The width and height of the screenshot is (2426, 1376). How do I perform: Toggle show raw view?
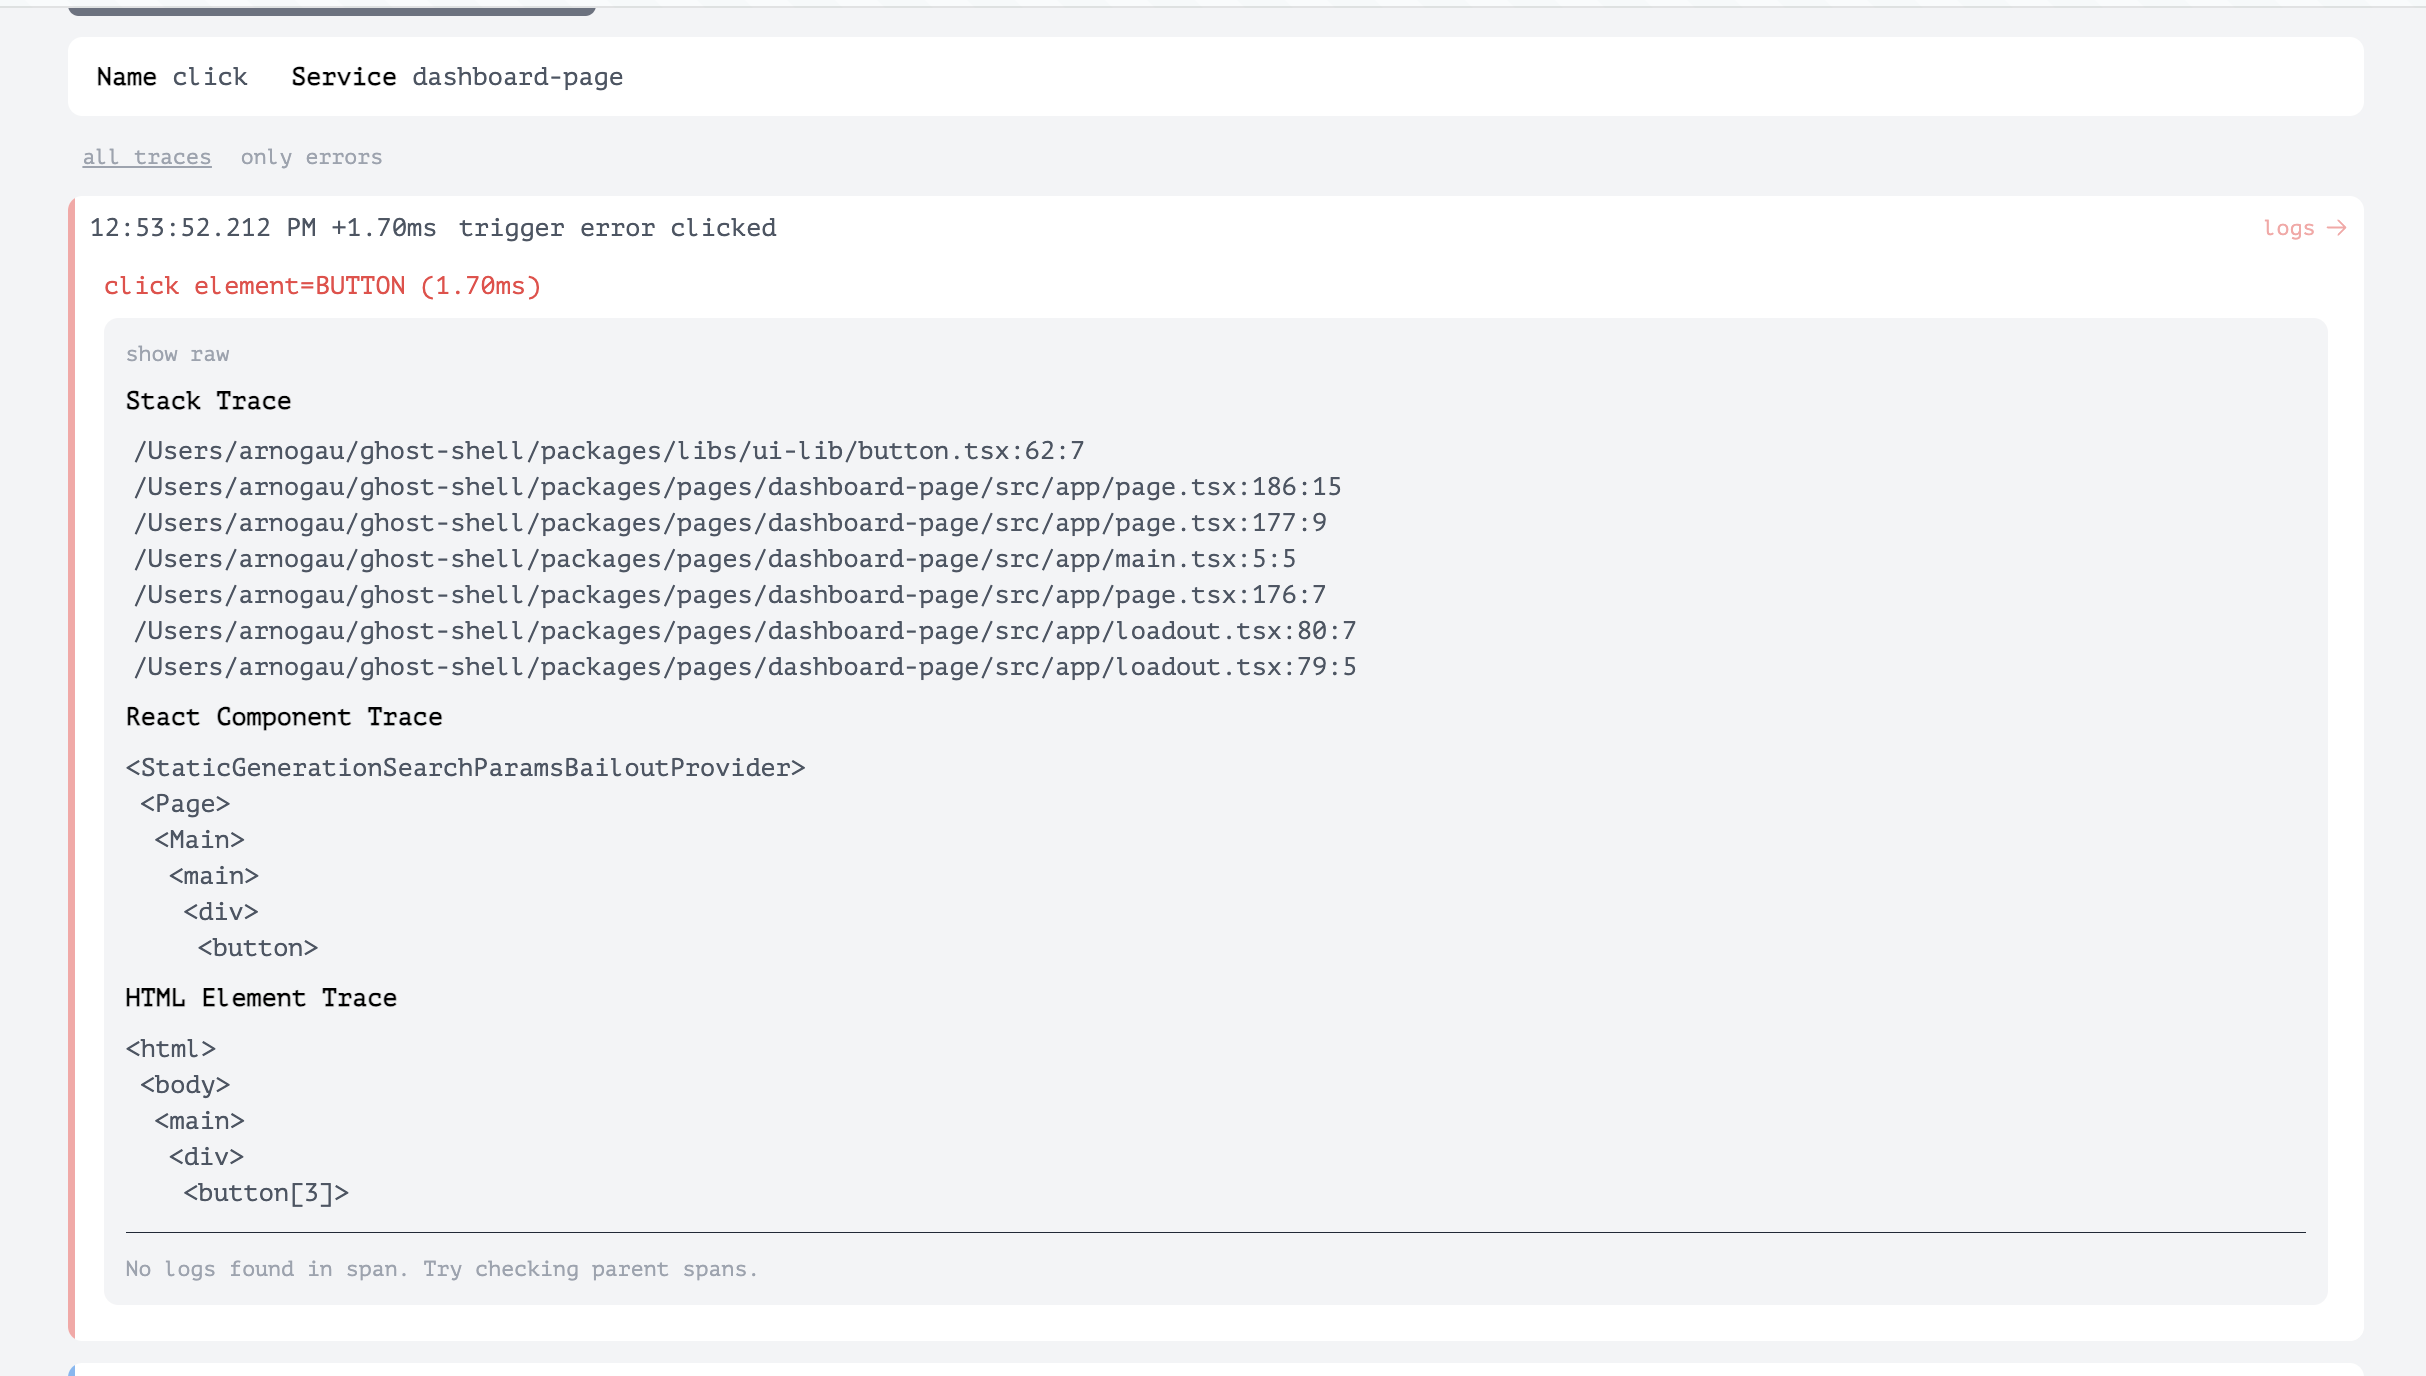click(177, 354)
